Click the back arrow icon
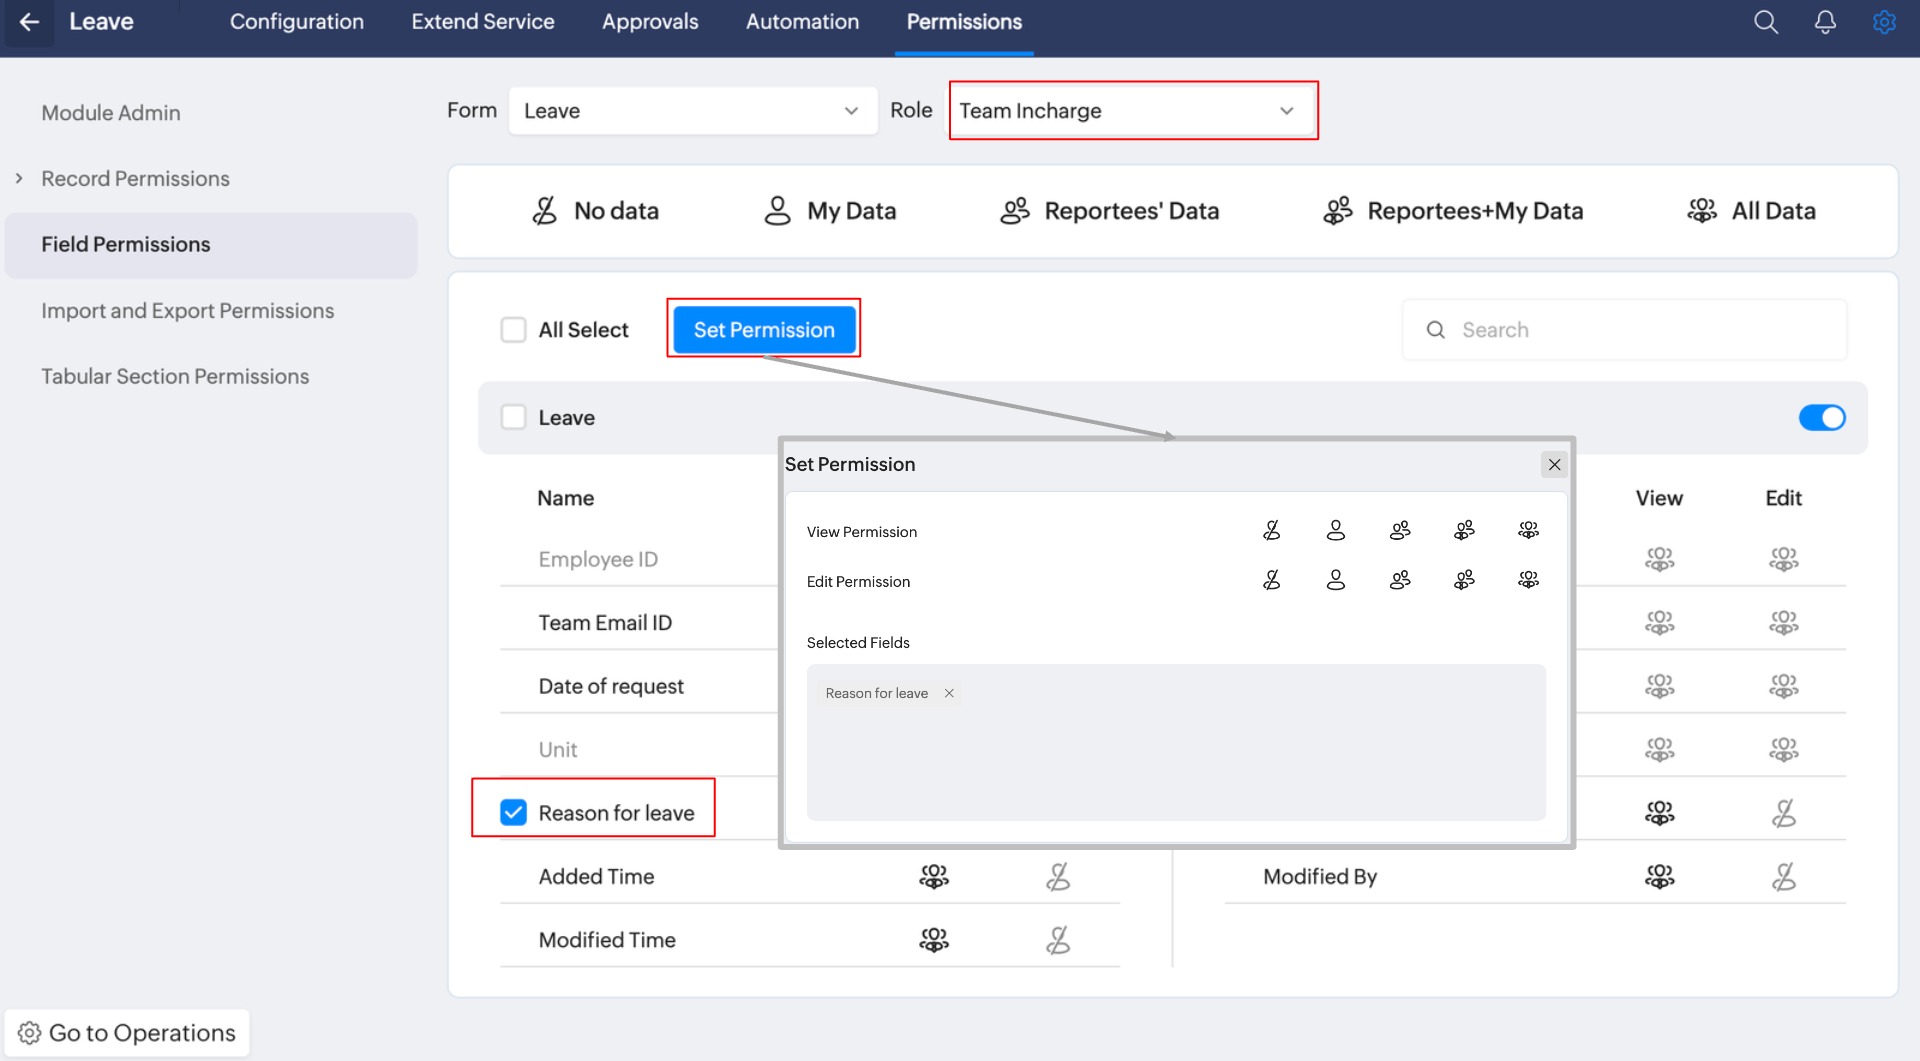 29,22
